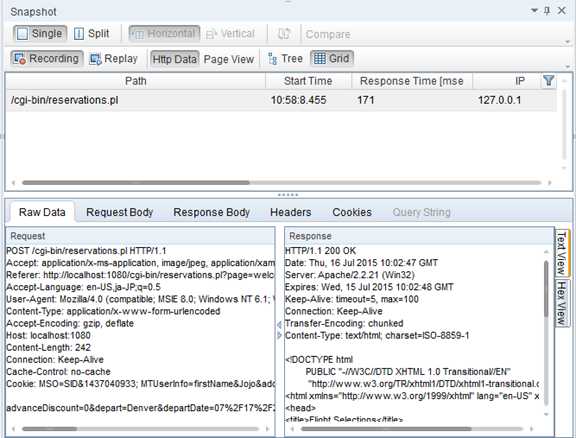The width and height of the screenshot is (576, 438).
Task: Expand second toolbar overflow chevron
Action: click(x=568, y=67)
